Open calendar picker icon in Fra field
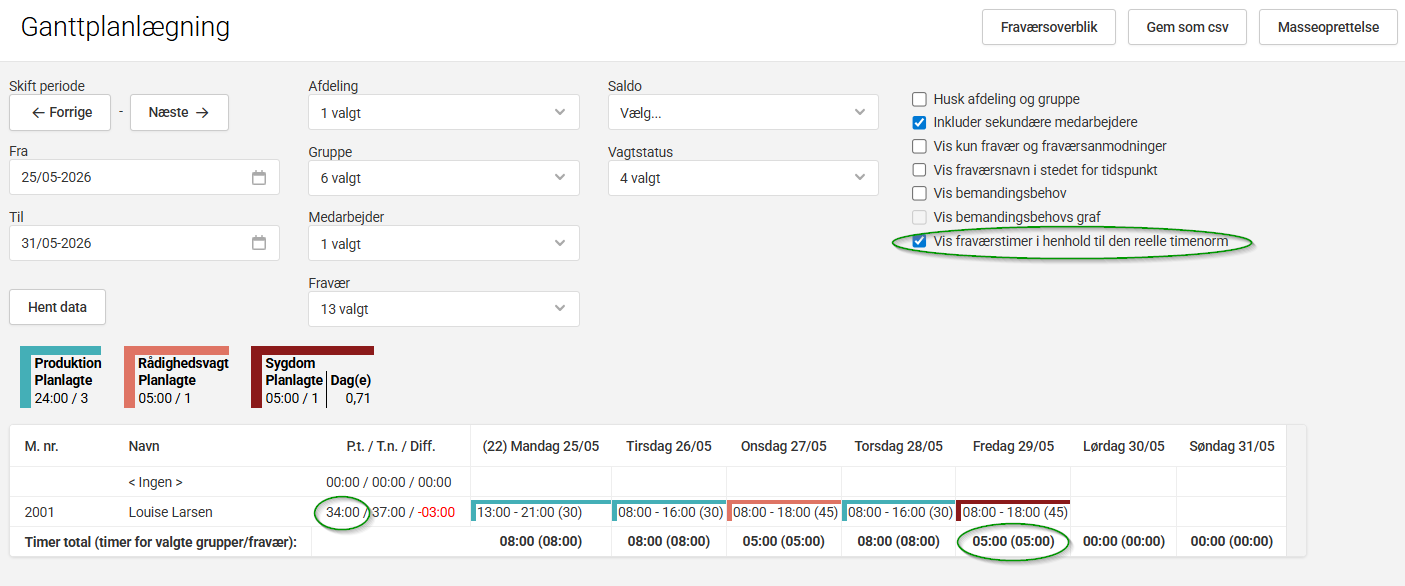Screen dimensions: 1405x586 (x=259, y=178)
